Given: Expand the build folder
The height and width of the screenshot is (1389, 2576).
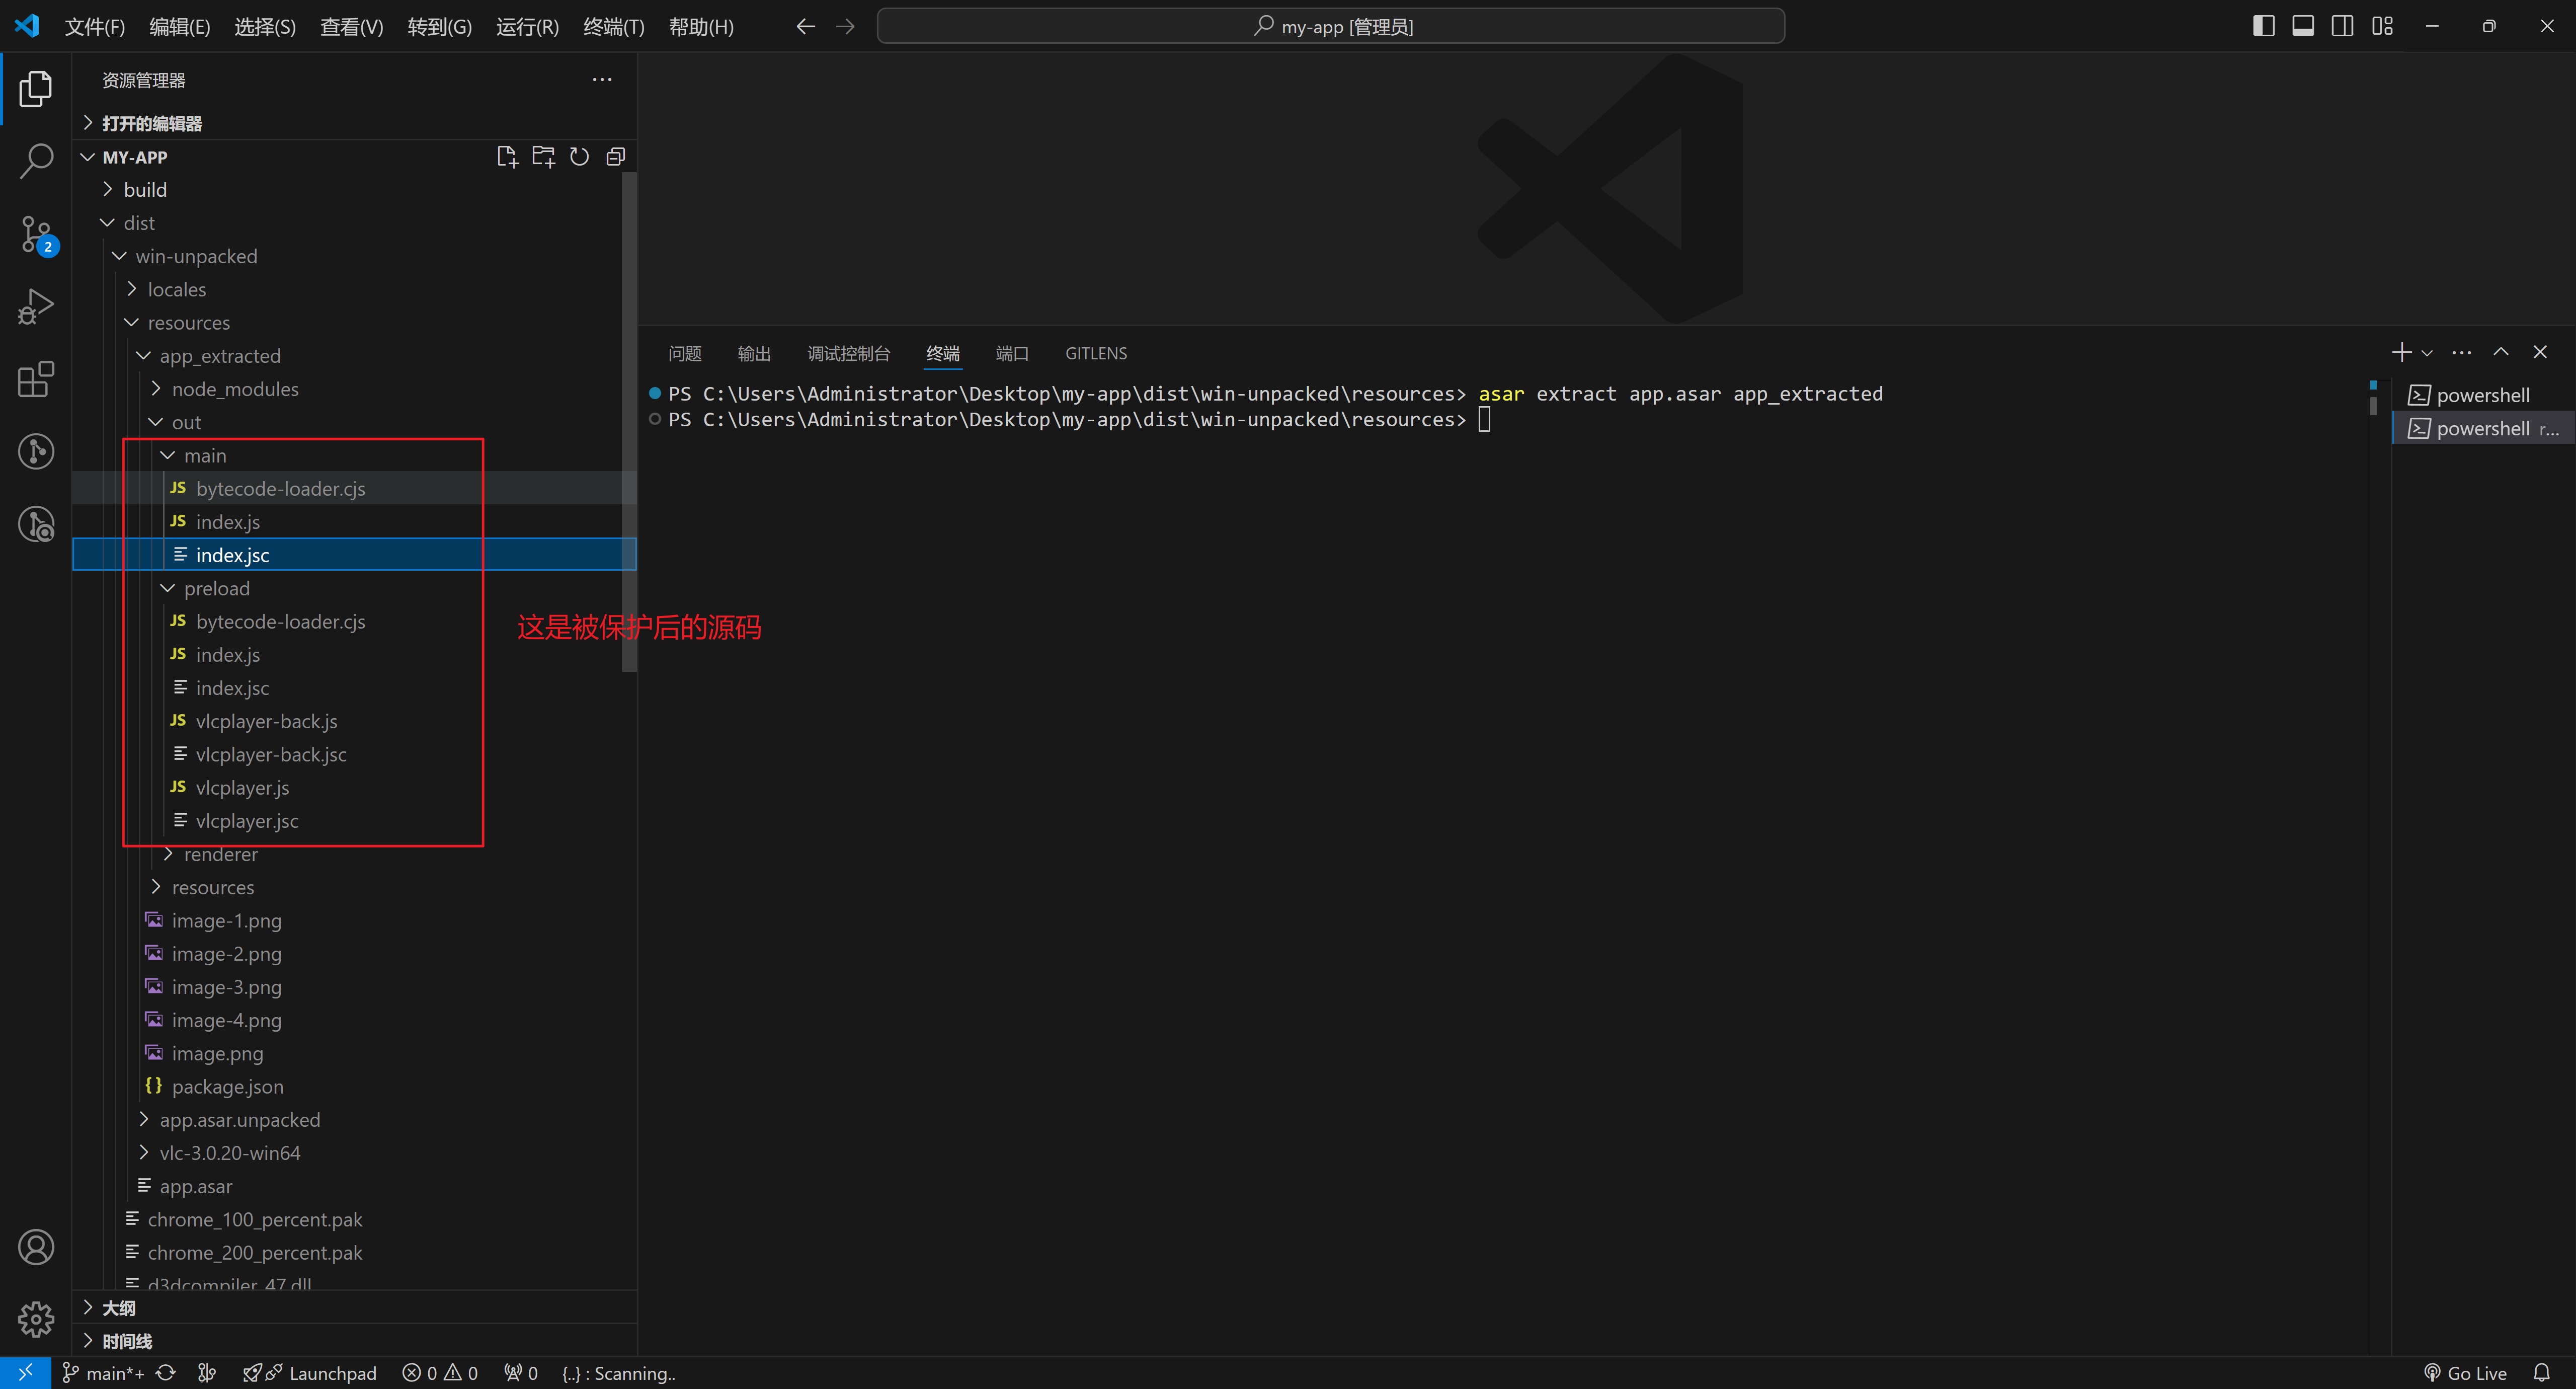Looking at the screenshot, I should click(x=354, y=190).
